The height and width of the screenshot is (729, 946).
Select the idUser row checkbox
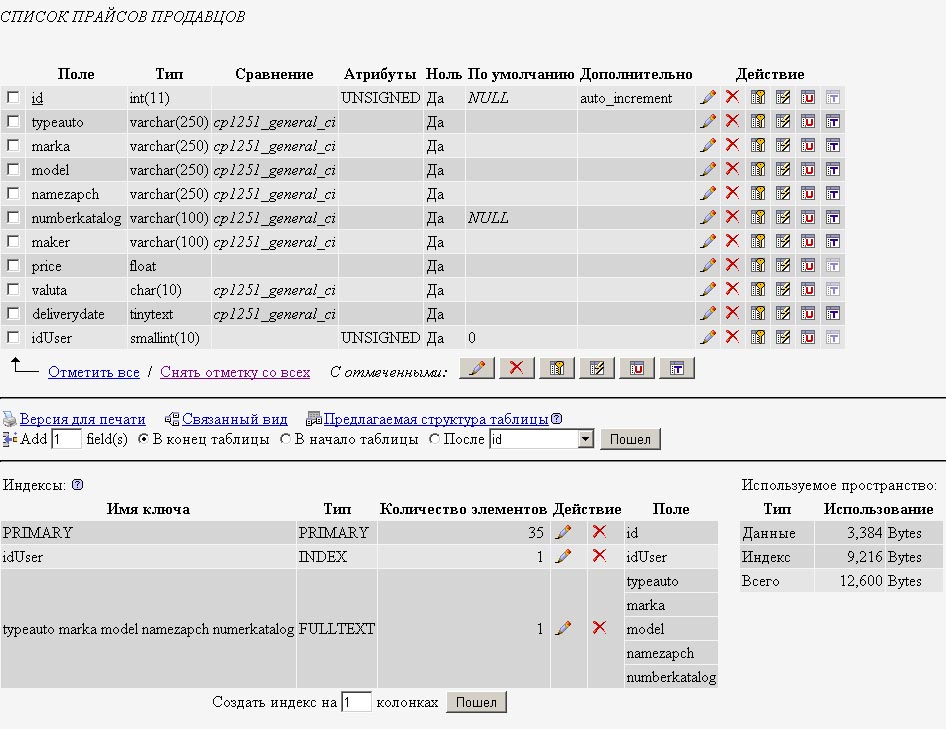tap(13, 338)
